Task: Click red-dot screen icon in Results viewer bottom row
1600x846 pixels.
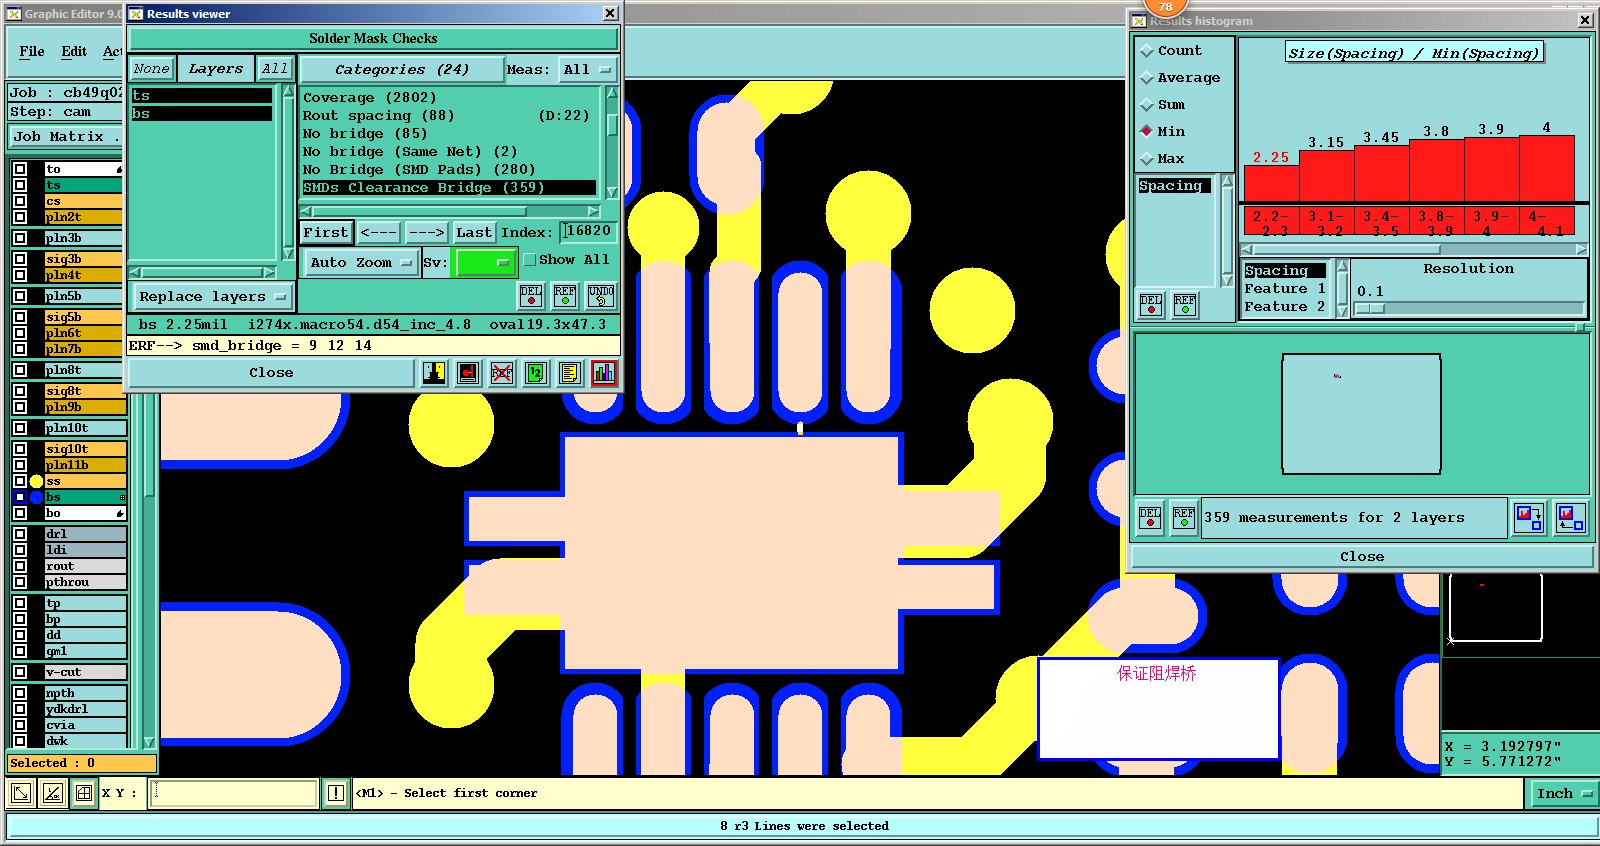Action: tap(468, 373)
